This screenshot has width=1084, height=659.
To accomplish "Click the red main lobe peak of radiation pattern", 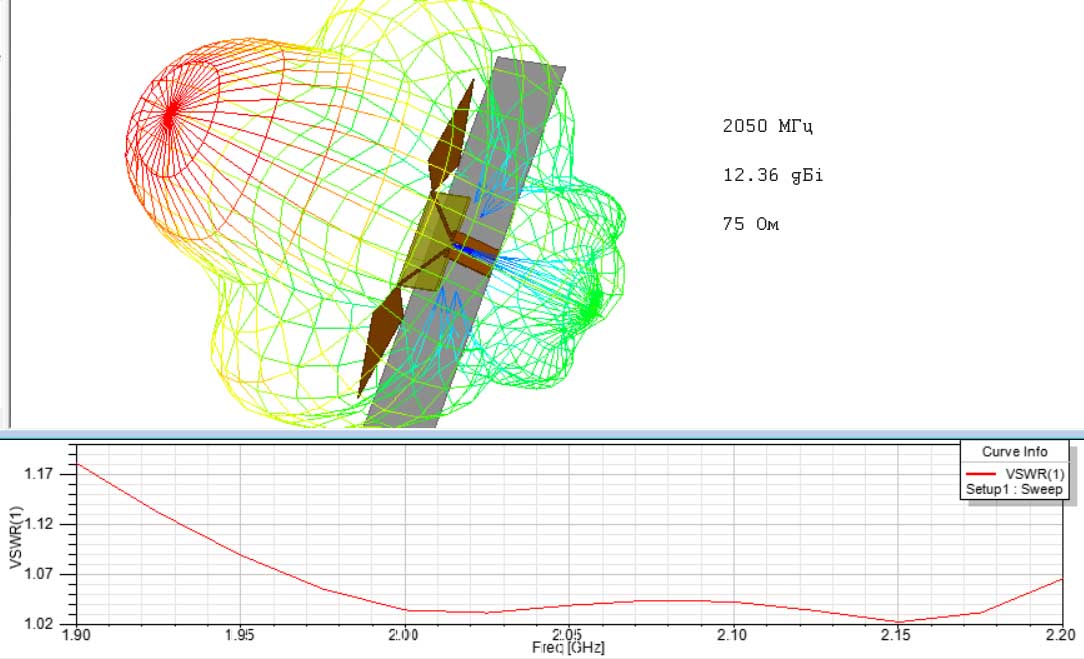I will 170,113.
